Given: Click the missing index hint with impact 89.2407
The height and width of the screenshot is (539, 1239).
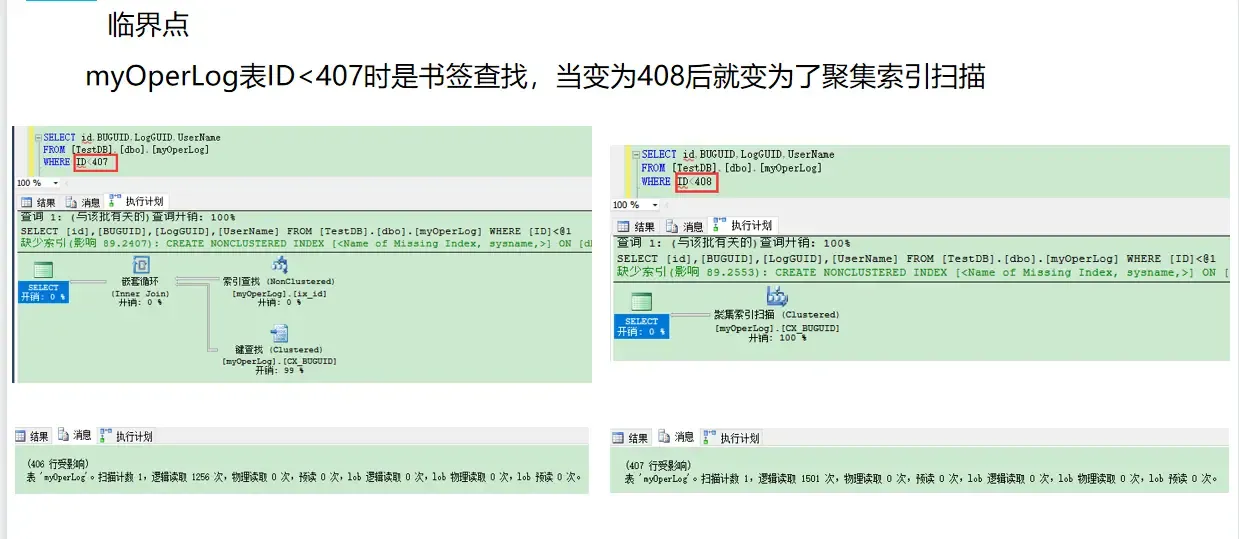Looking at the screenshot, I should 306,243.
